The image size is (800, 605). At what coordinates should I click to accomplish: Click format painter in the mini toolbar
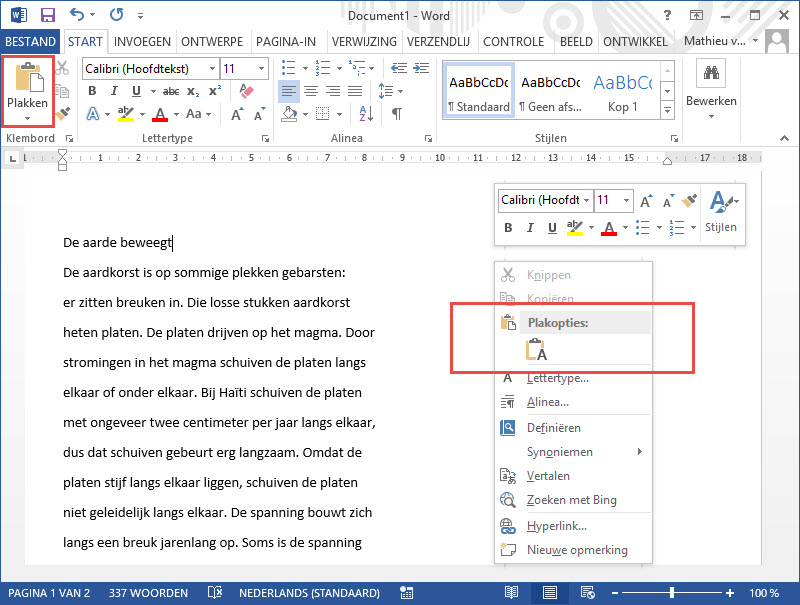(x=689, y=201)
